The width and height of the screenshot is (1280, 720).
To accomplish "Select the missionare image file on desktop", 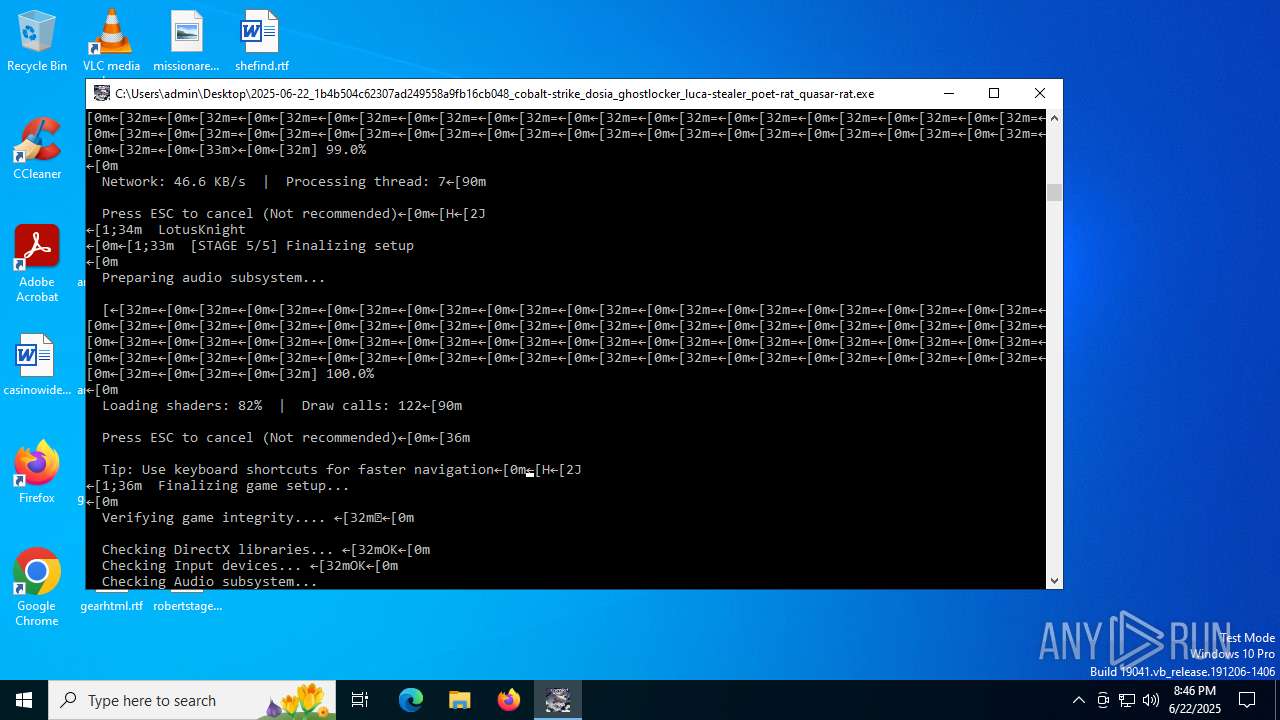I will click(186, 42).
